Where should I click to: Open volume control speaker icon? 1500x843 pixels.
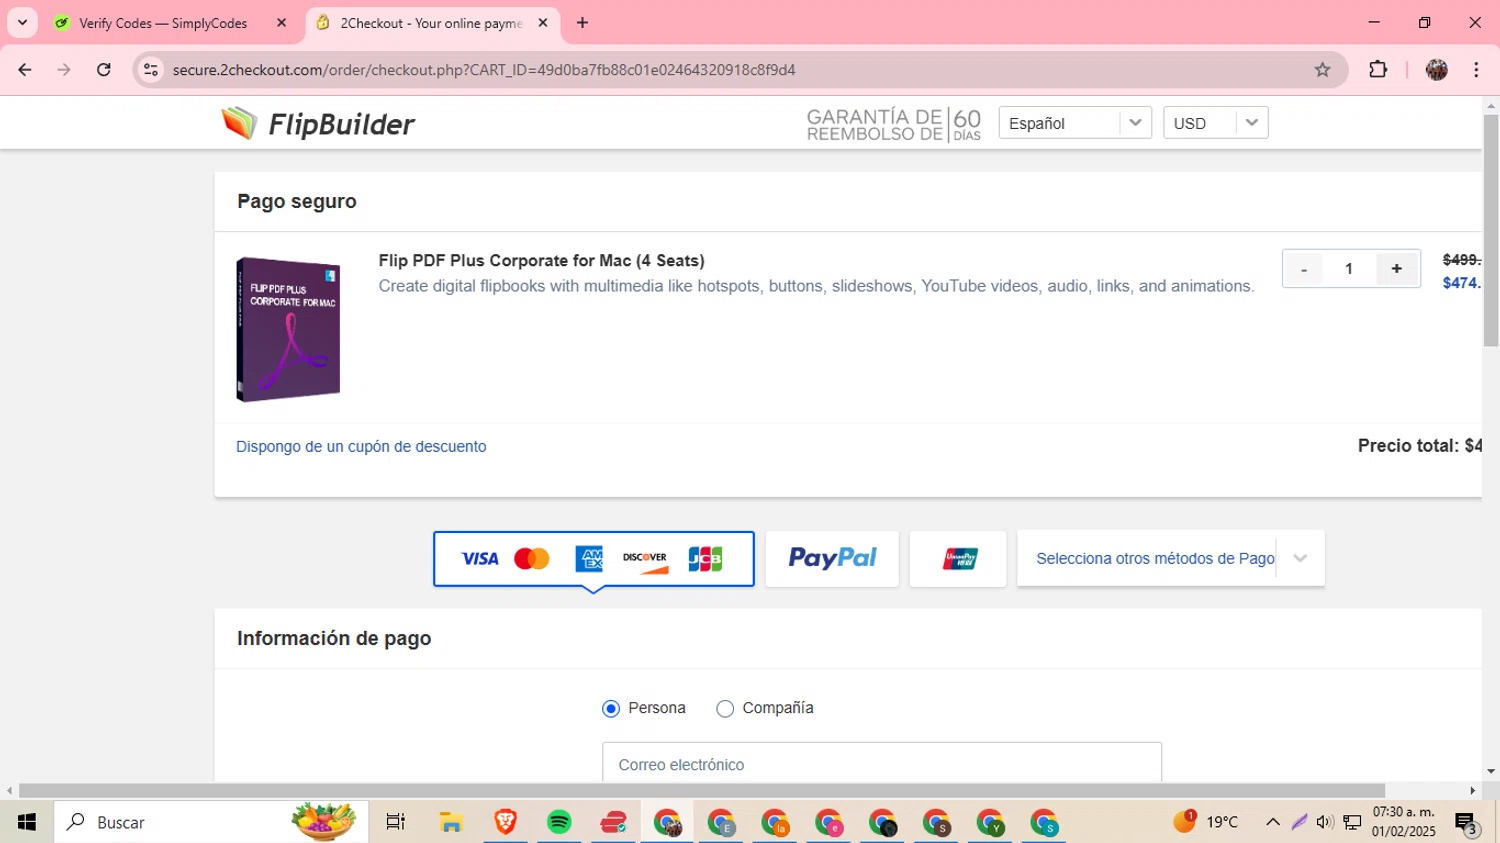tap(1325, 822)
